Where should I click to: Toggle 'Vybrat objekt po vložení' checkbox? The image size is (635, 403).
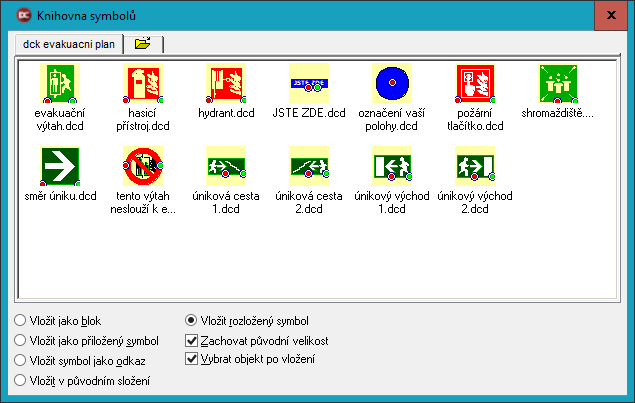(193, 358)
